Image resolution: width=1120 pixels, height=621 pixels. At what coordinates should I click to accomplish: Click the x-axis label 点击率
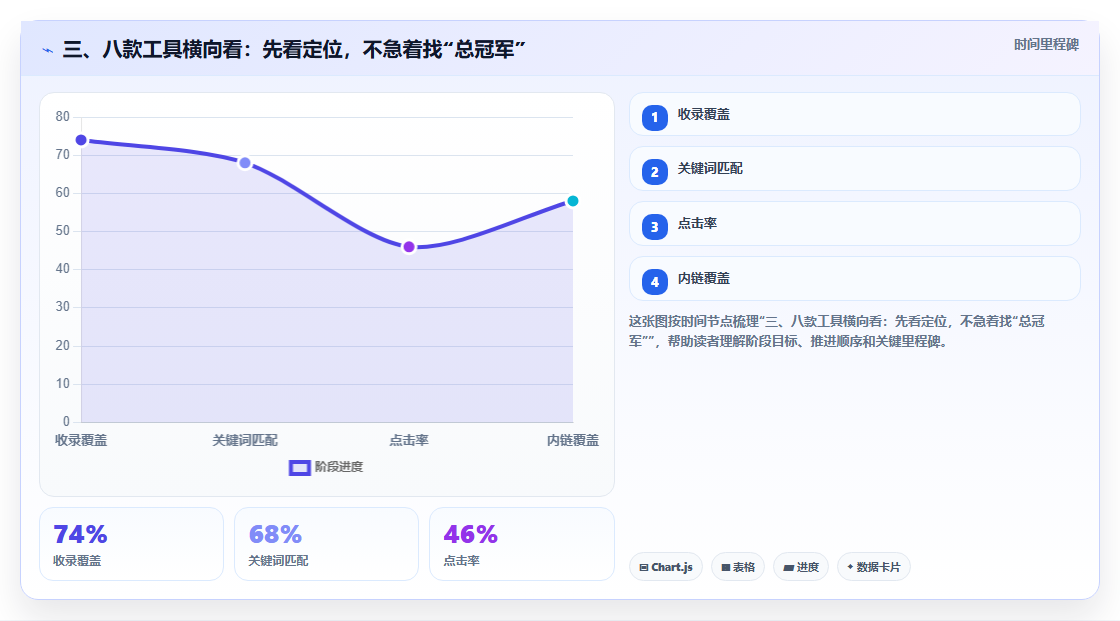409,440
